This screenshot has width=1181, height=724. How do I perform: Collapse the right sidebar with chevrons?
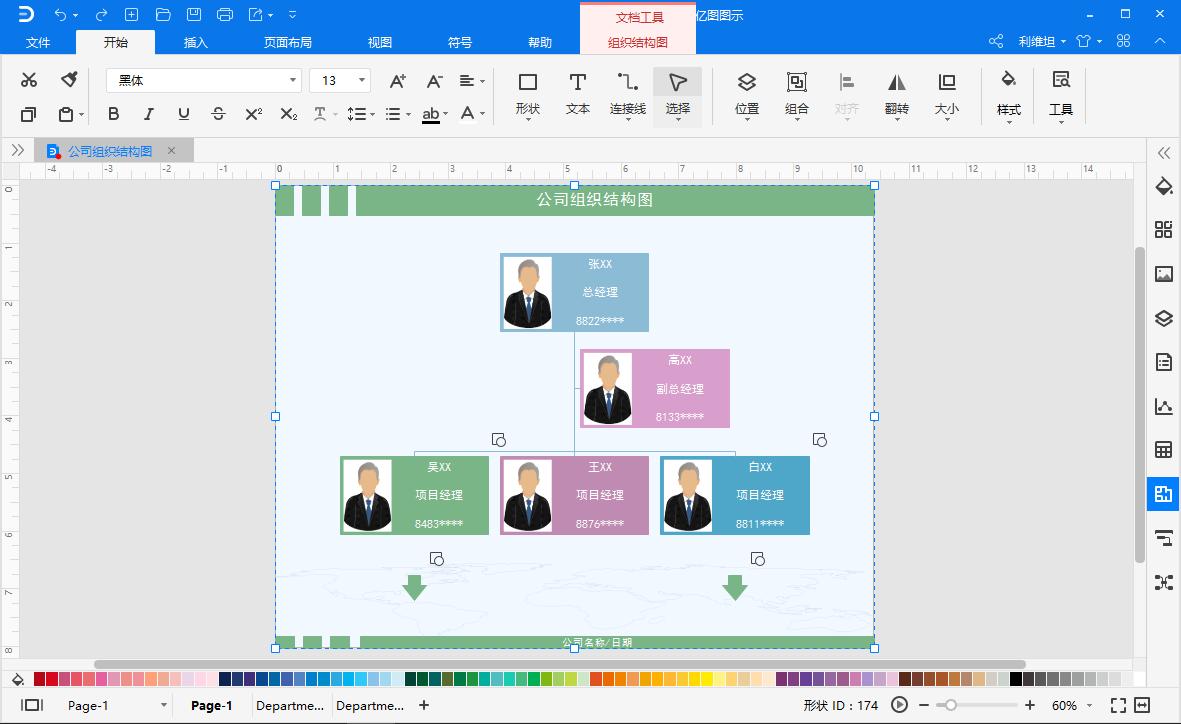[x=1164, y=153]
